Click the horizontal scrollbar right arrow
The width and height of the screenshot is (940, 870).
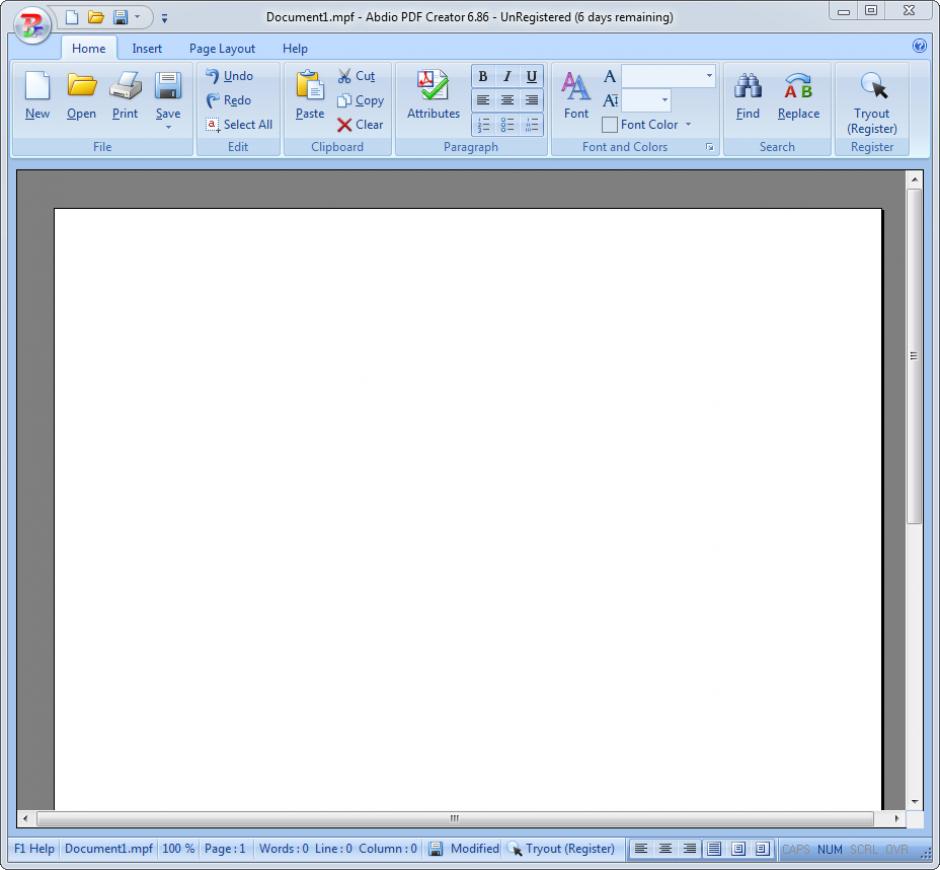896,818
